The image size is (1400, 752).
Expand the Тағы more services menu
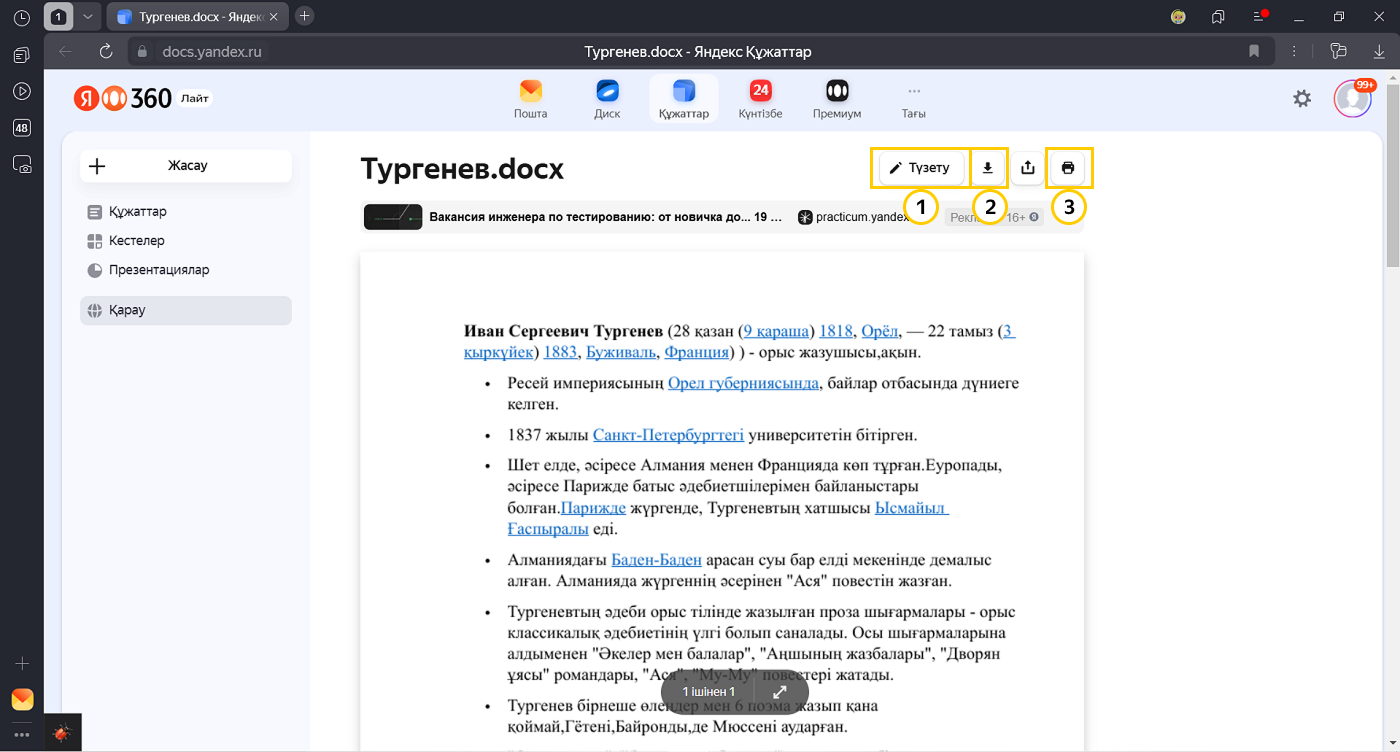[913, 99]
